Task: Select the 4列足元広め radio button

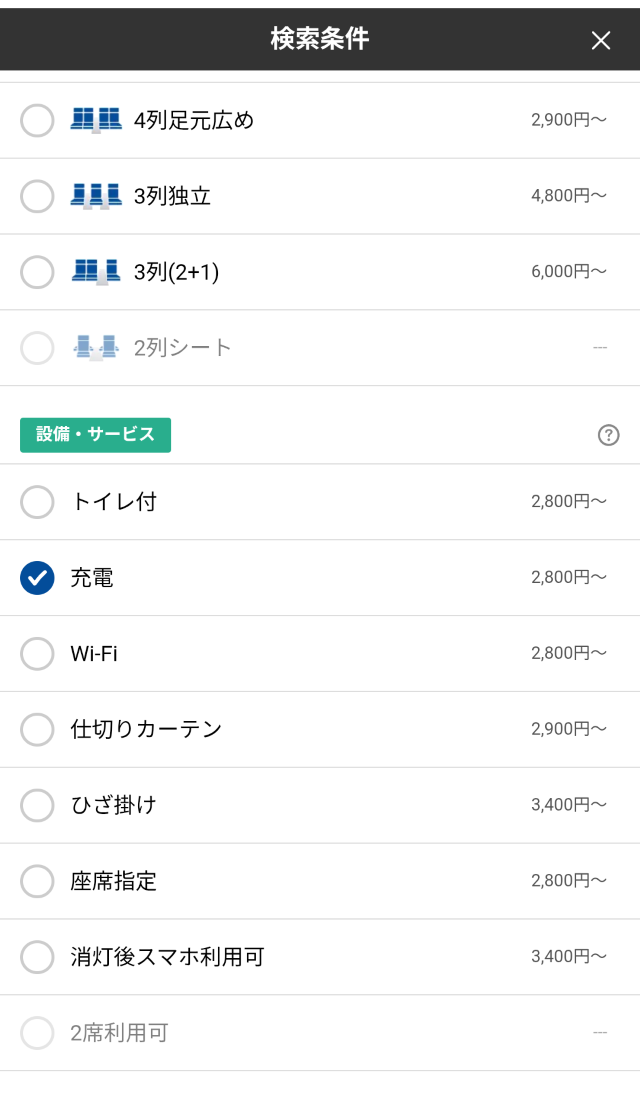Action: [x=37, y=118]
